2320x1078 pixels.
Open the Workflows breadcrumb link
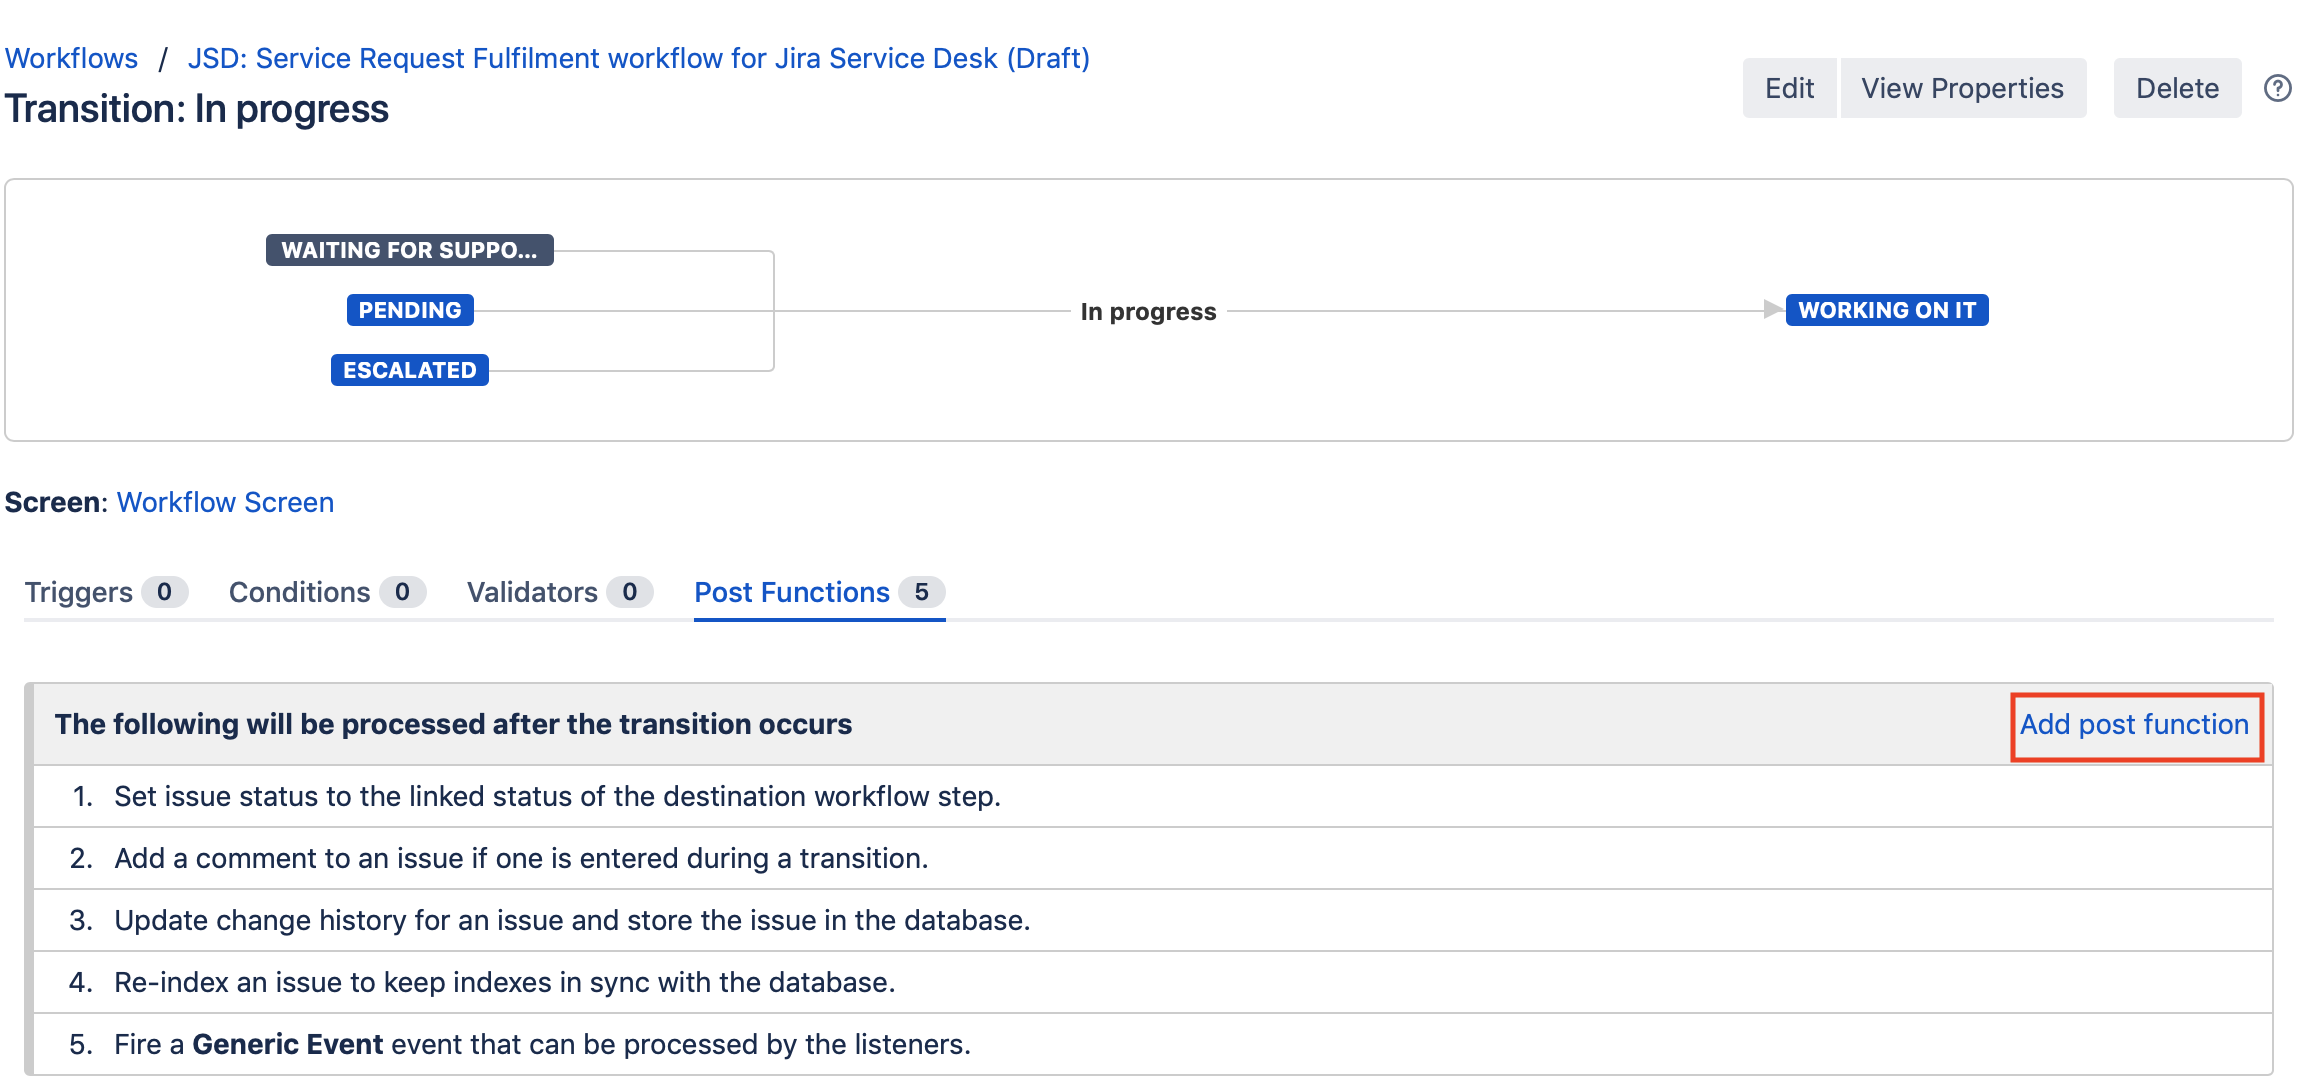click(71, 58)
